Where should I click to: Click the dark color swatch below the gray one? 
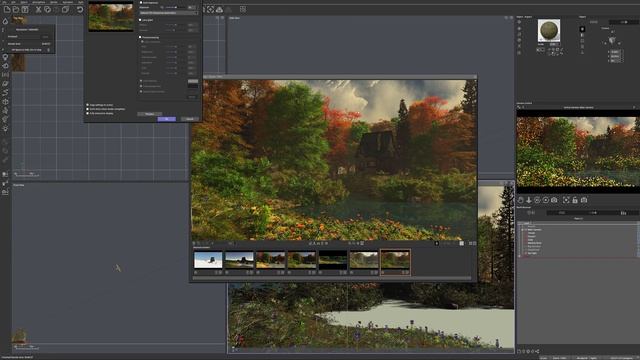[193, 86]
